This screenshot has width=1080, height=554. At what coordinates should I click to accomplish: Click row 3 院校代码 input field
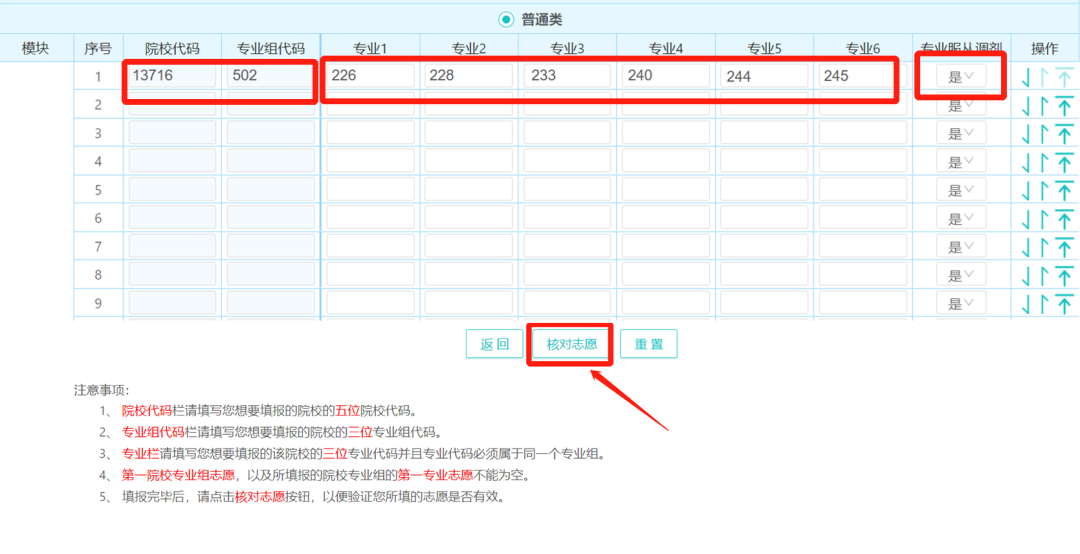tap(172, 133)
